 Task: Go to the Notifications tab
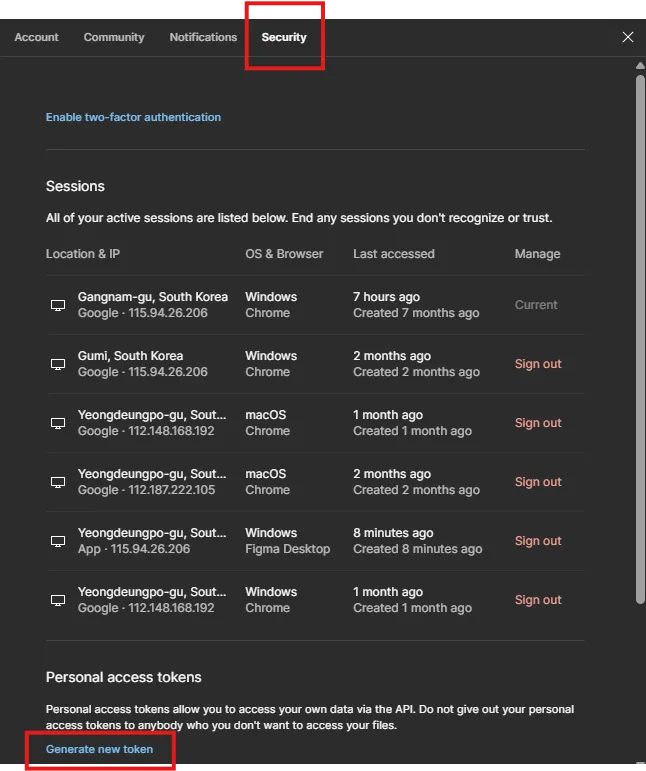203,37
